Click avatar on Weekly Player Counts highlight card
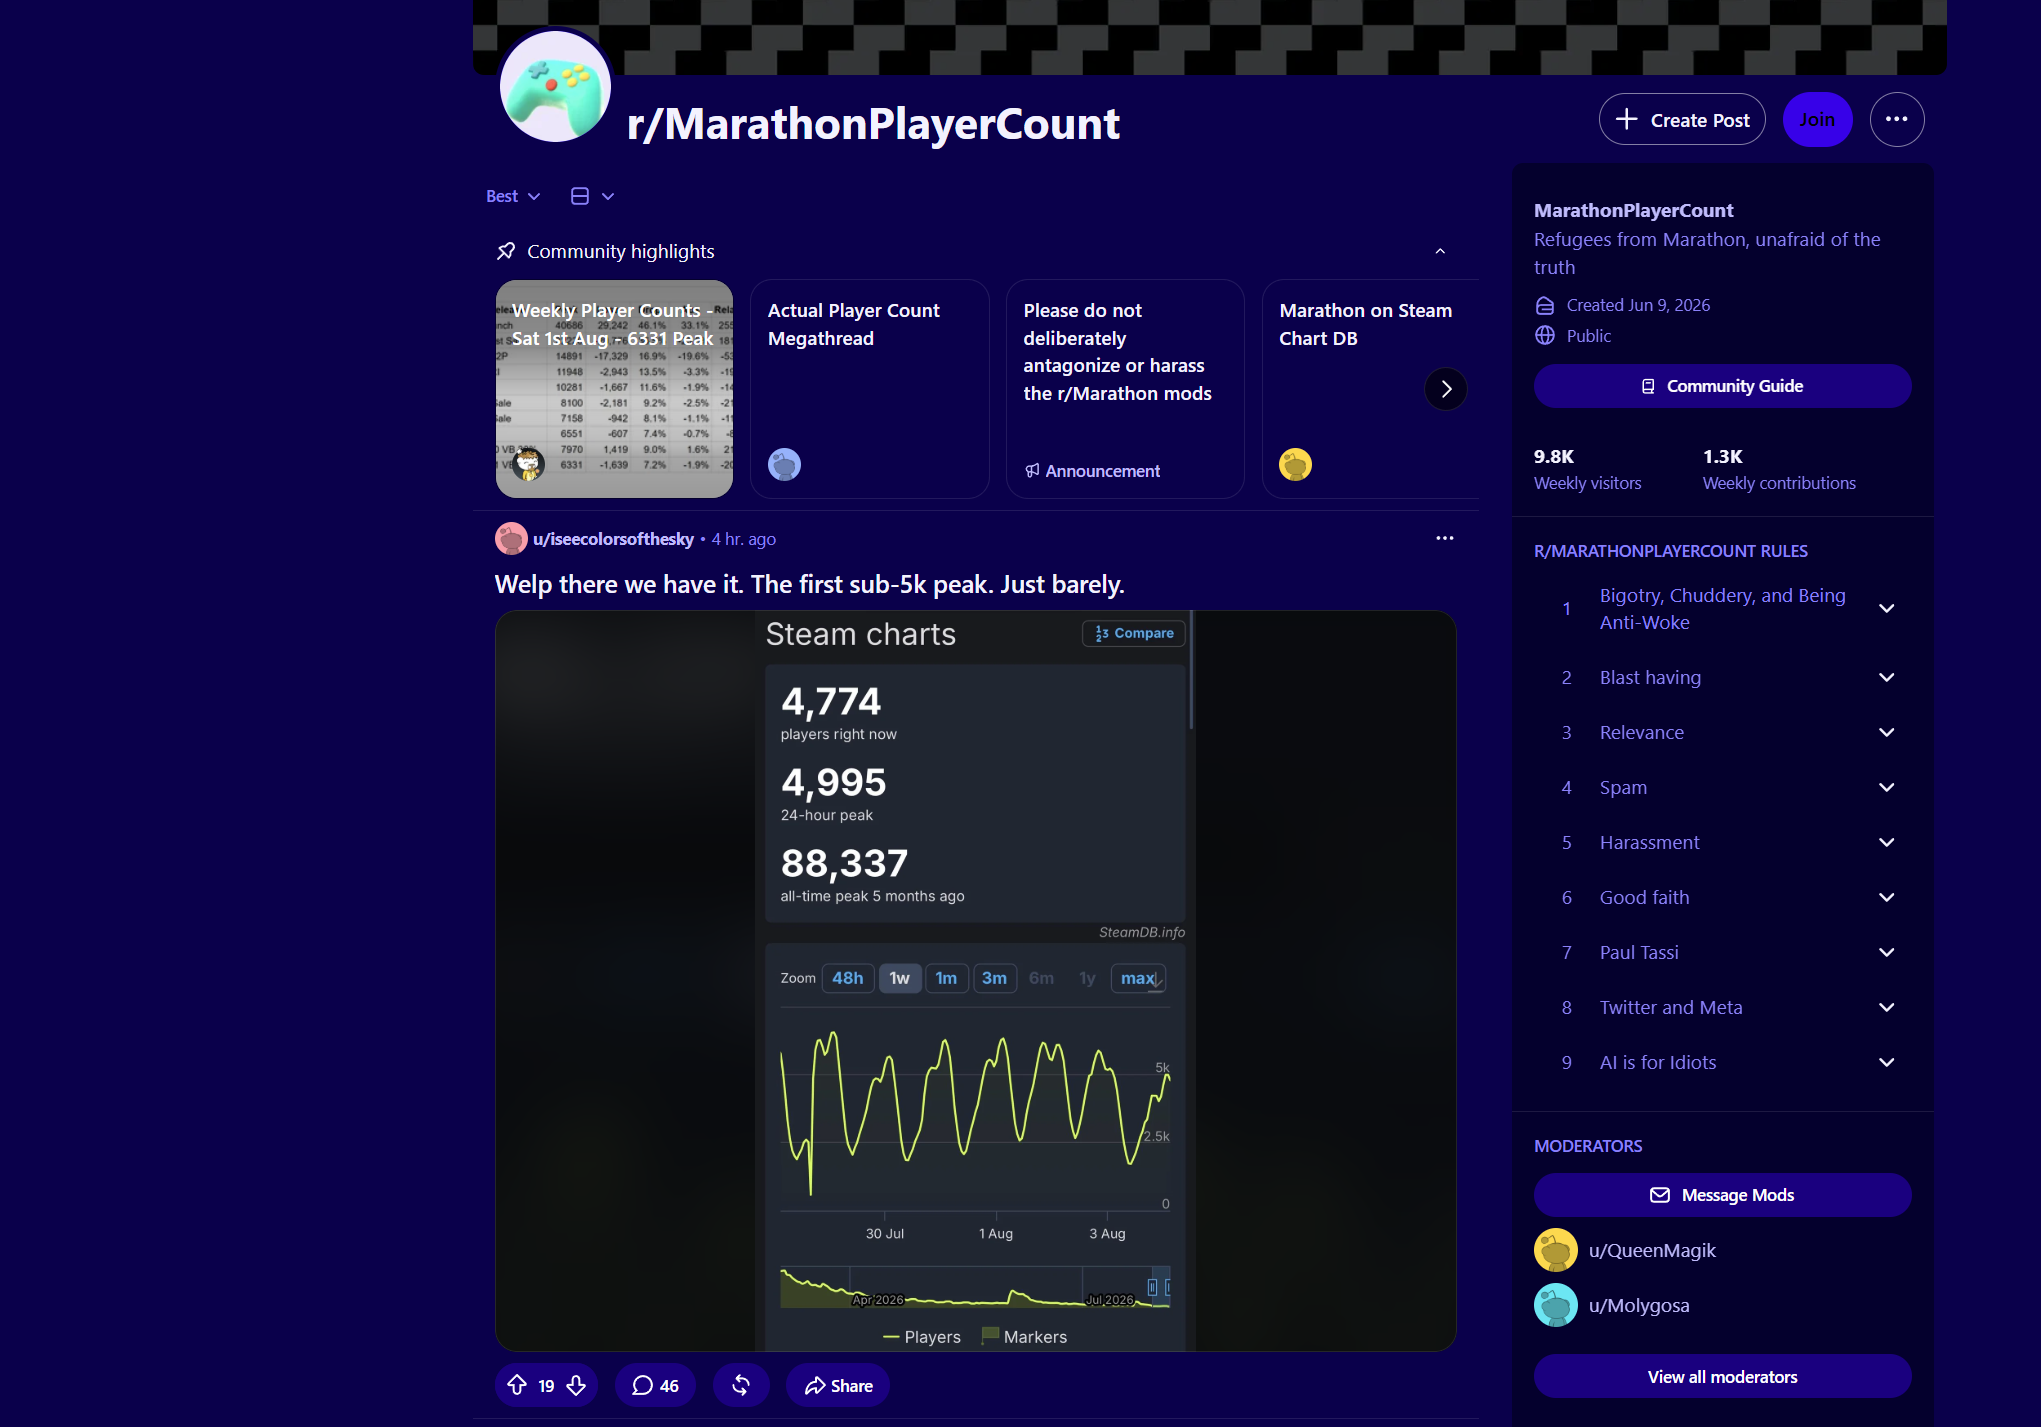The width and height of the screenshot is (2041, 1427). click(528, 463)
